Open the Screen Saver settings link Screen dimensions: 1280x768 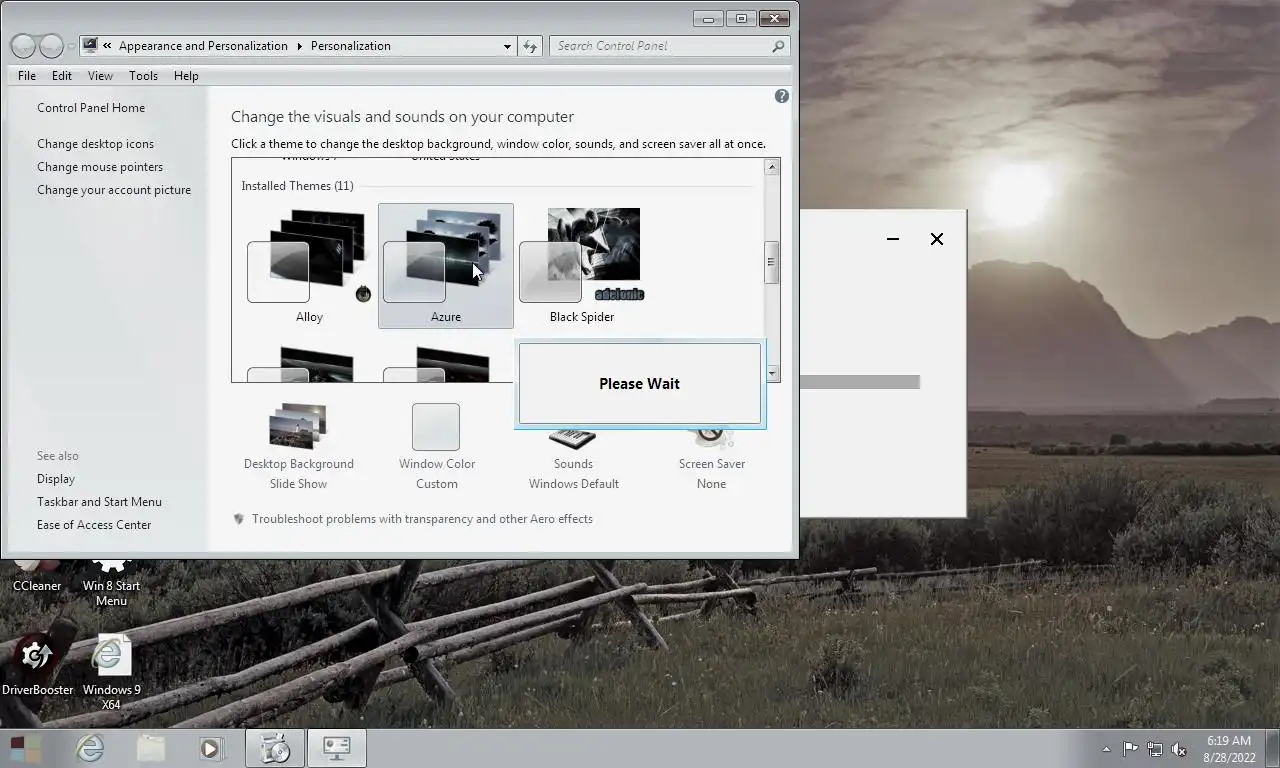[x=711, y=473]
